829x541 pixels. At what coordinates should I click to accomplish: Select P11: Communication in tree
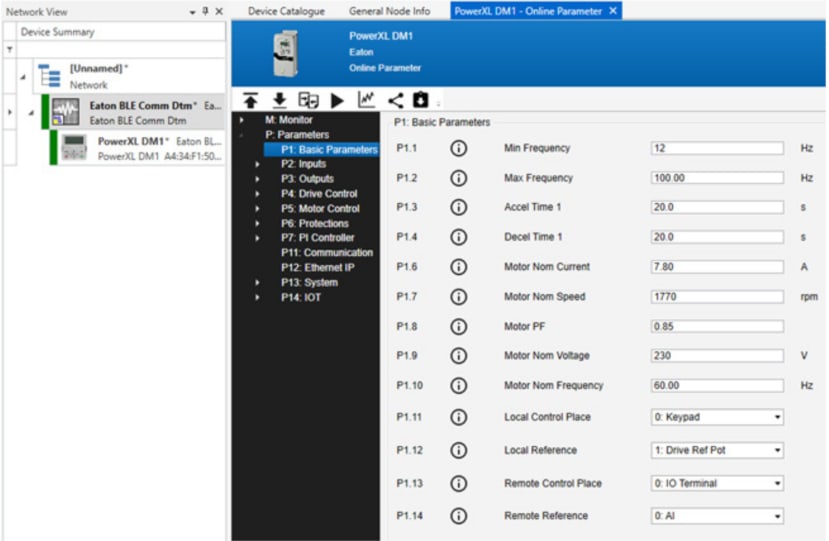click(x=327, y=253)
